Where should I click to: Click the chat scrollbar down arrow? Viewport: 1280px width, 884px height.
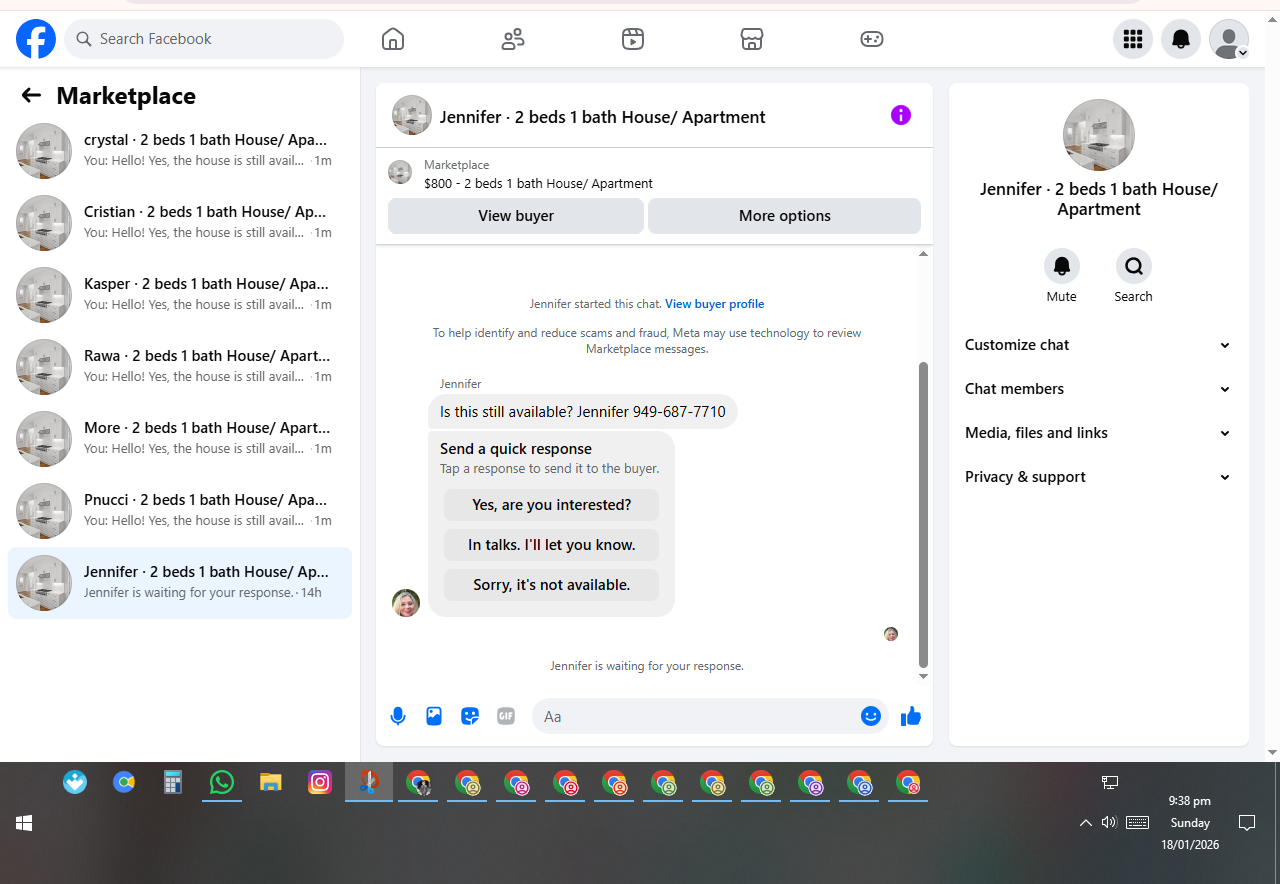point(923,677)
